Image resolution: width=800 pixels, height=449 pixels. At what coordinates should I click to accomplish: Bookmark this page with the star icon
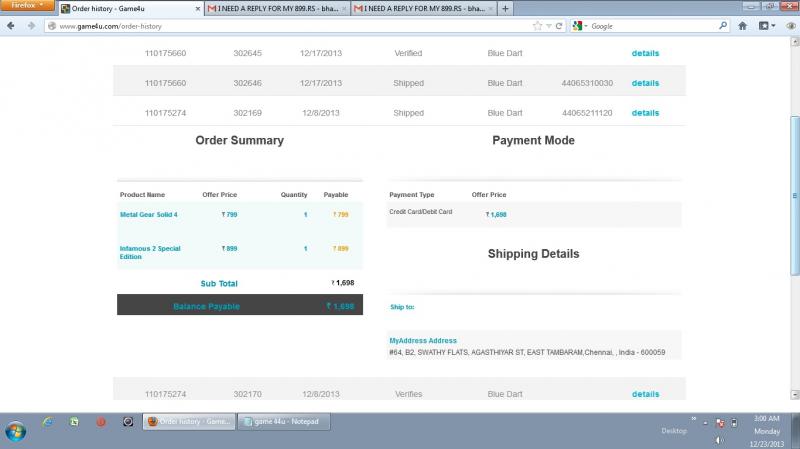point(537,26)
